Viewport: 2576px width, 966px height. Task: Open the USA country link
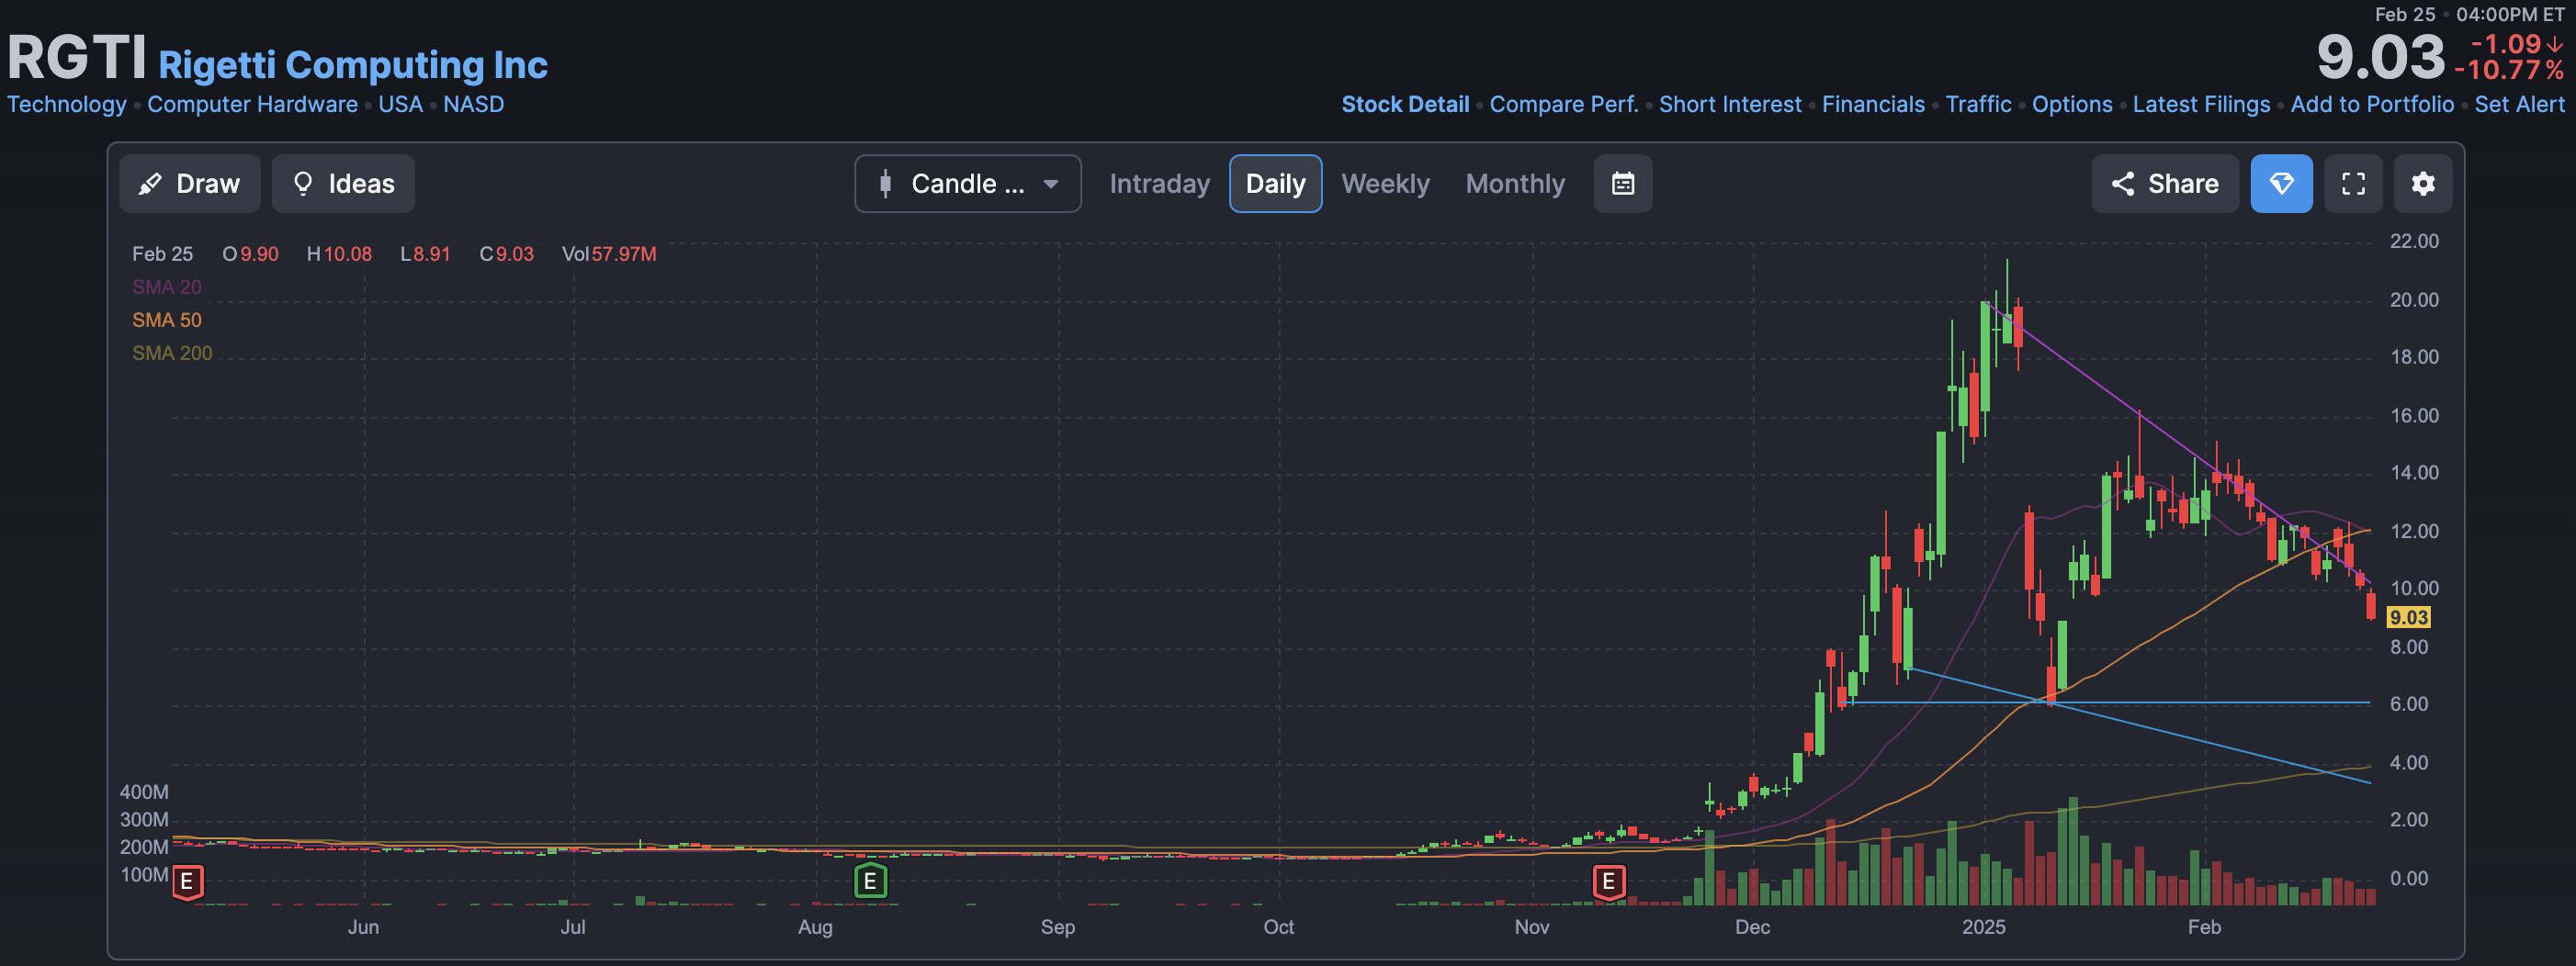(400, 104)
